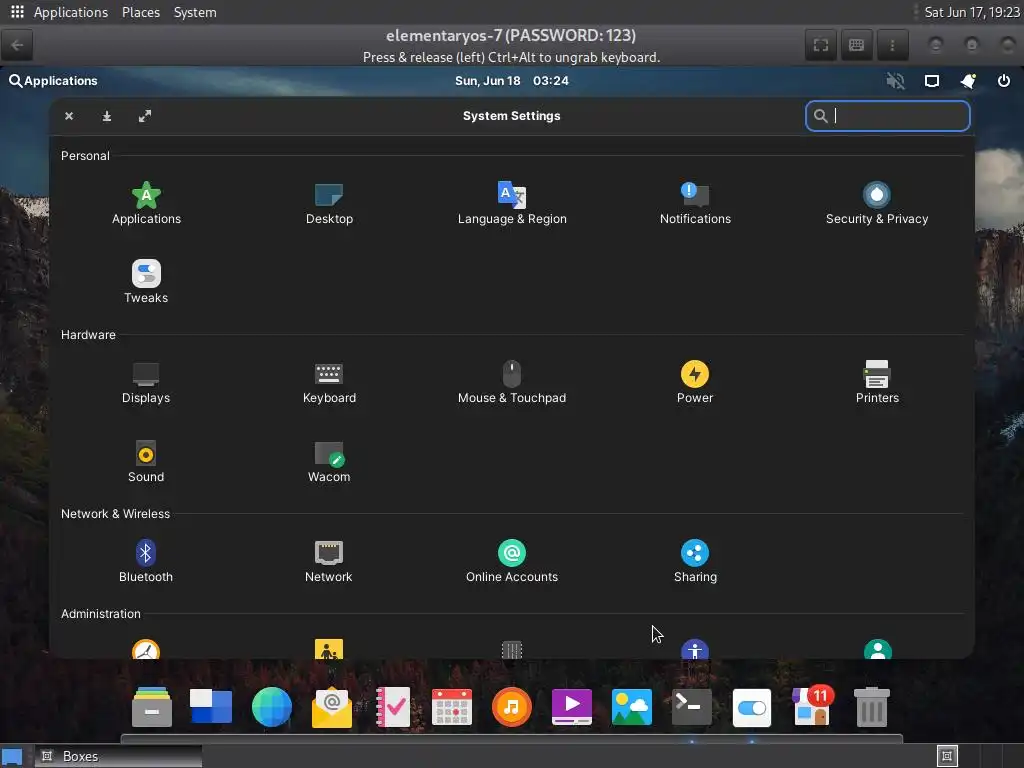
Task: Launch Music from the dock
Action: pos(512,707)
